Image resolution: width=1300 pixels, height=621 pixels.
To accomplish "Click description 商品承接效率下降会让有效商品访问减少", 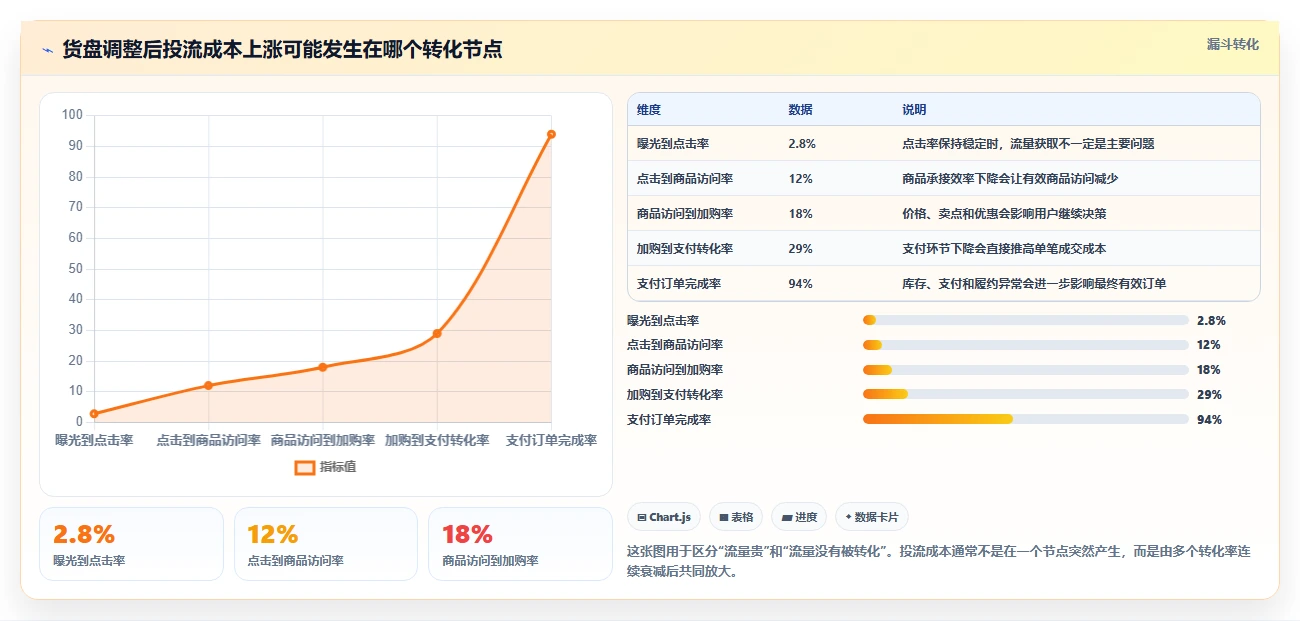I will [x=1010, y=179].
